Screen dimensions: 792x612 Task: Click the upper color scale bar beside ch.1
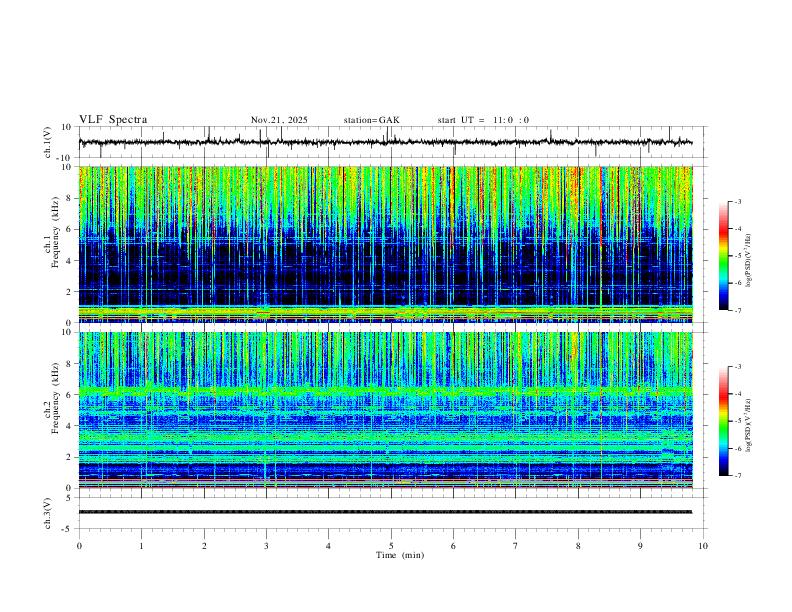tap(724, 256)
